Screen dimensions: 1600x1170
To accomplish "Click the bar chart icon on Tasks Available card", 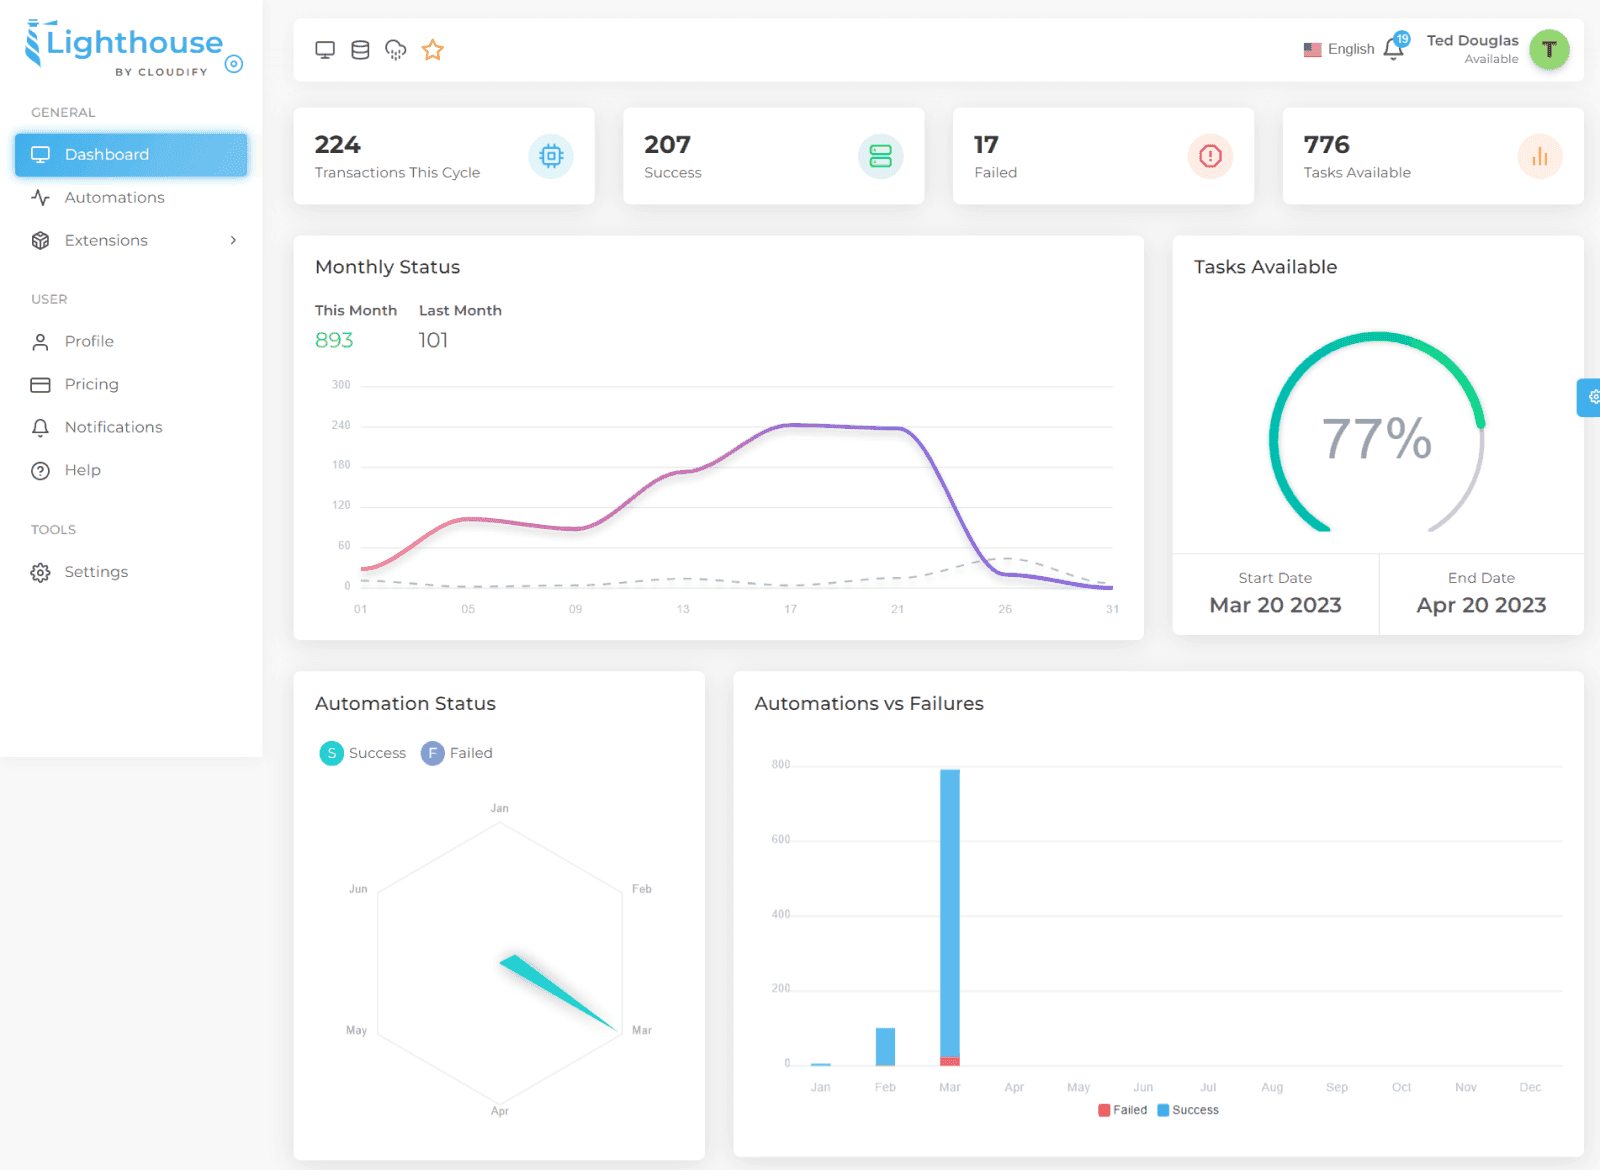I will click(x=1540, y=156).
